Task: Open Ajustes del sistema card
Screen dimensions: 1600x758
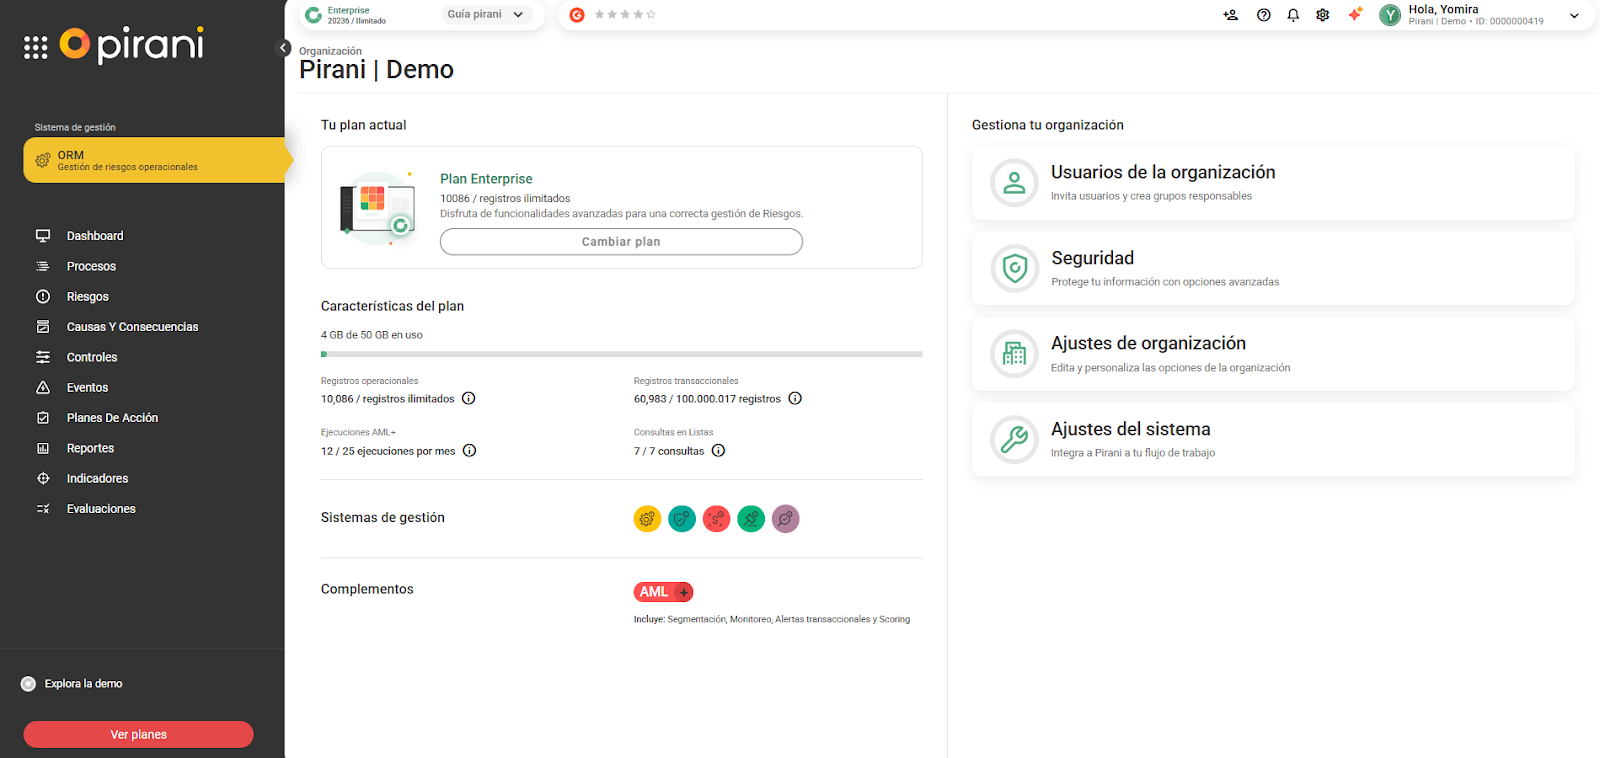Action: point(1273,440)
